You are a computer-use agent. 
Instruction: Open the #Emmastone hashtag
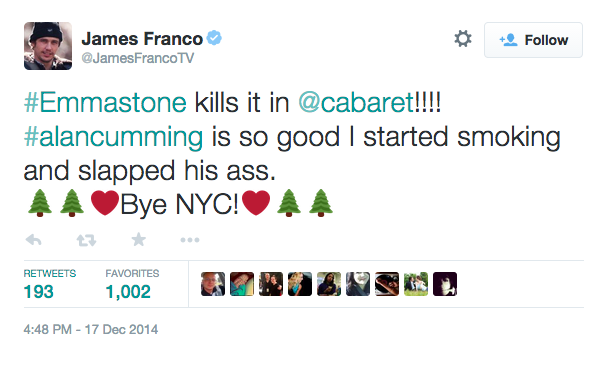[x=105, y=103]
